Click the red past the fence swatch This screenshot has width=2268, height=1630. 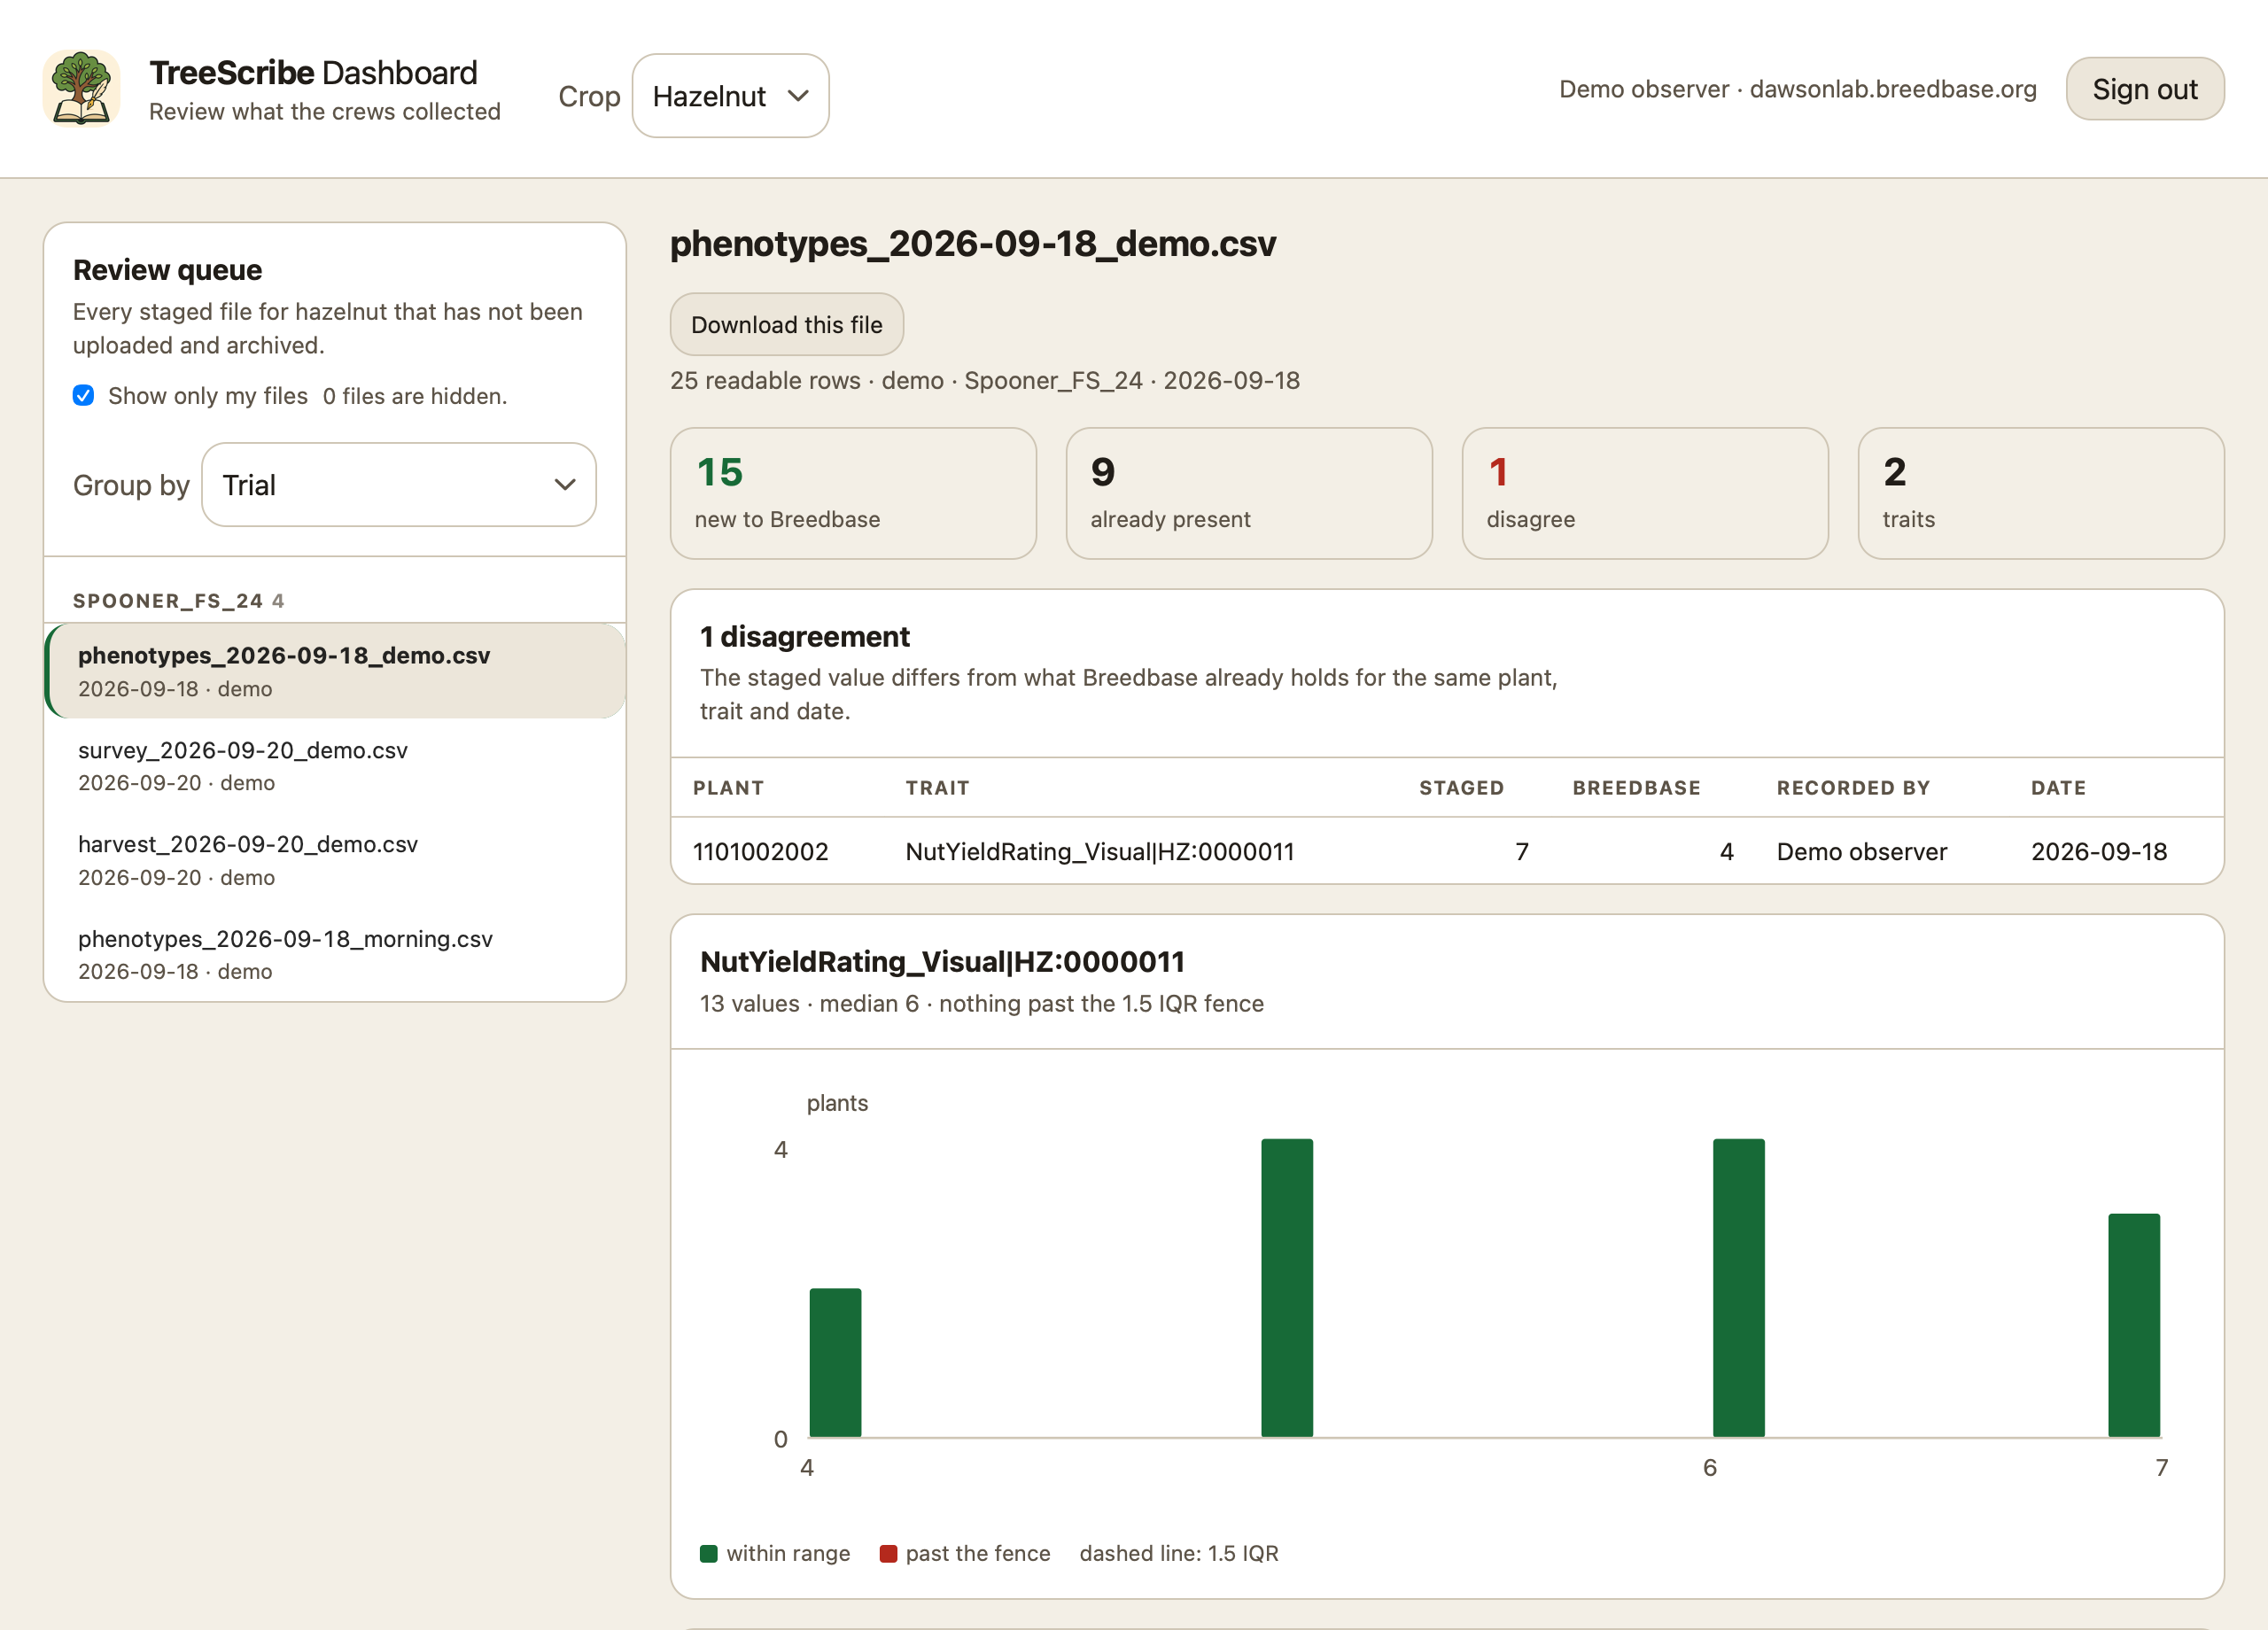pos(888,1554)
